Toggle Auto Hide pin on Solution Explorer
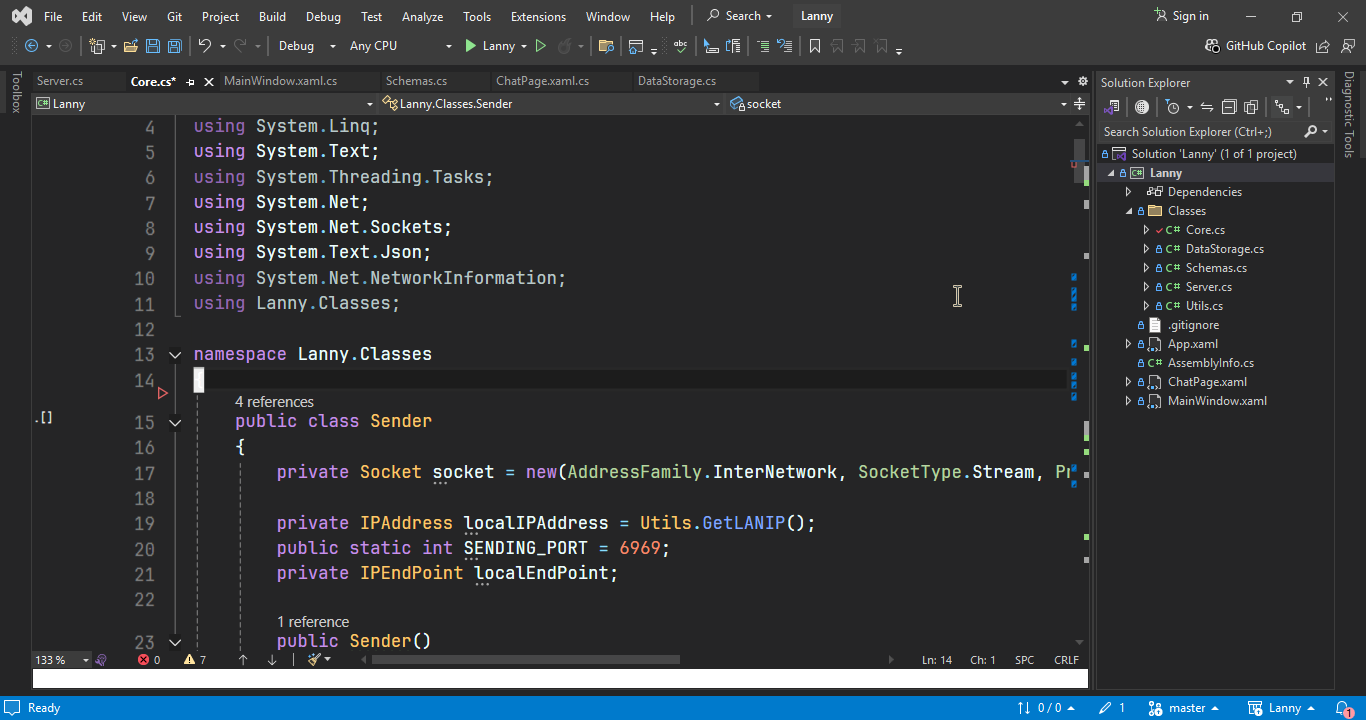This screenshot has height=720, width=1366. [x=1306, y=82]
